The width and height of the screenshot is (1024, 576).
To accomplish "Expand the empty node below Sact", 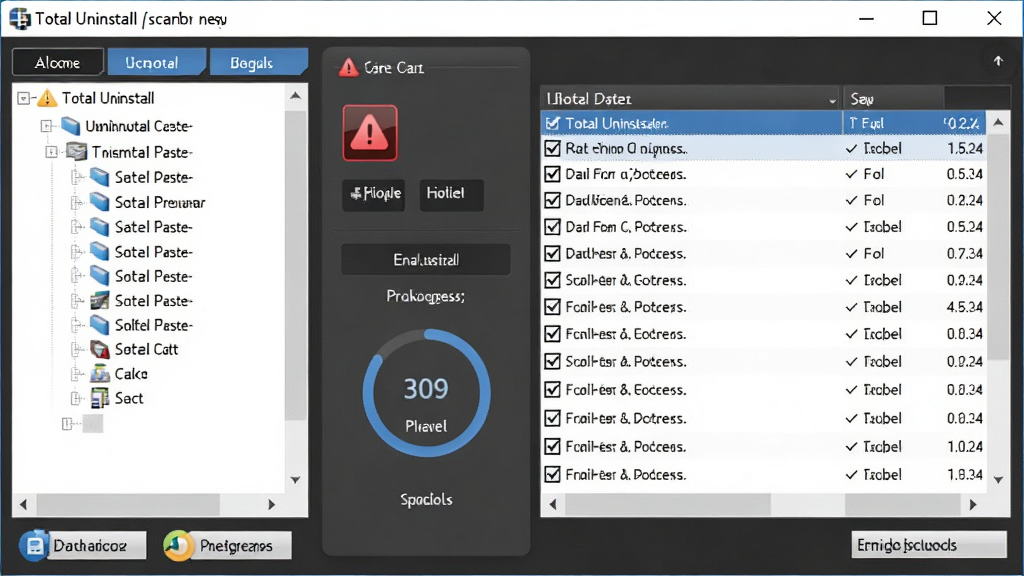I will pyautogui.click(x=67, y=424).
